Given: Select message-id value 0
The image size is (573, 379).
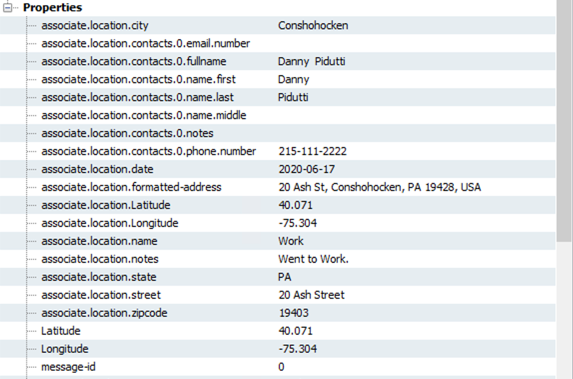Looking at the screenshot, I should click(x=281, y=367).
